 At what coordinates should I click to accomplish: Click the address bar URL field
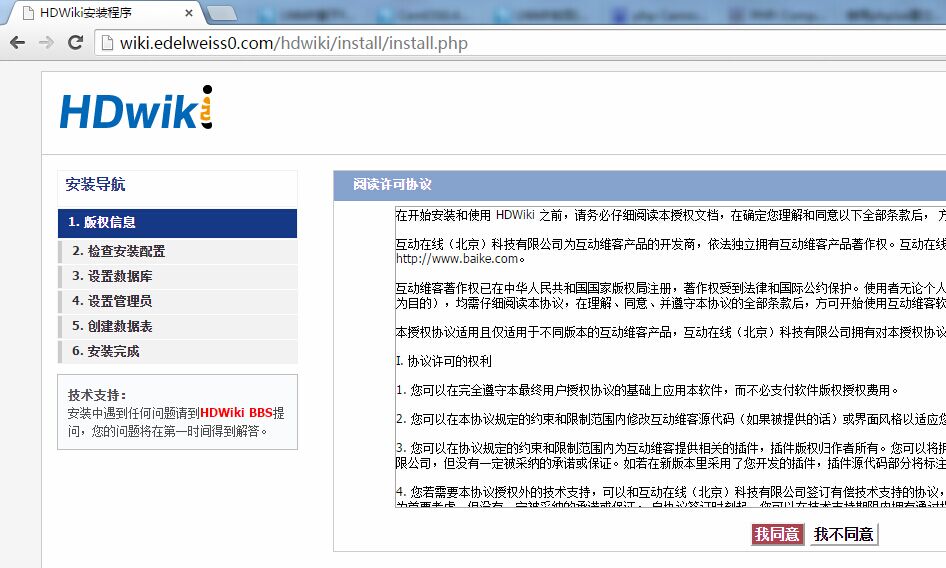point(519,43)
